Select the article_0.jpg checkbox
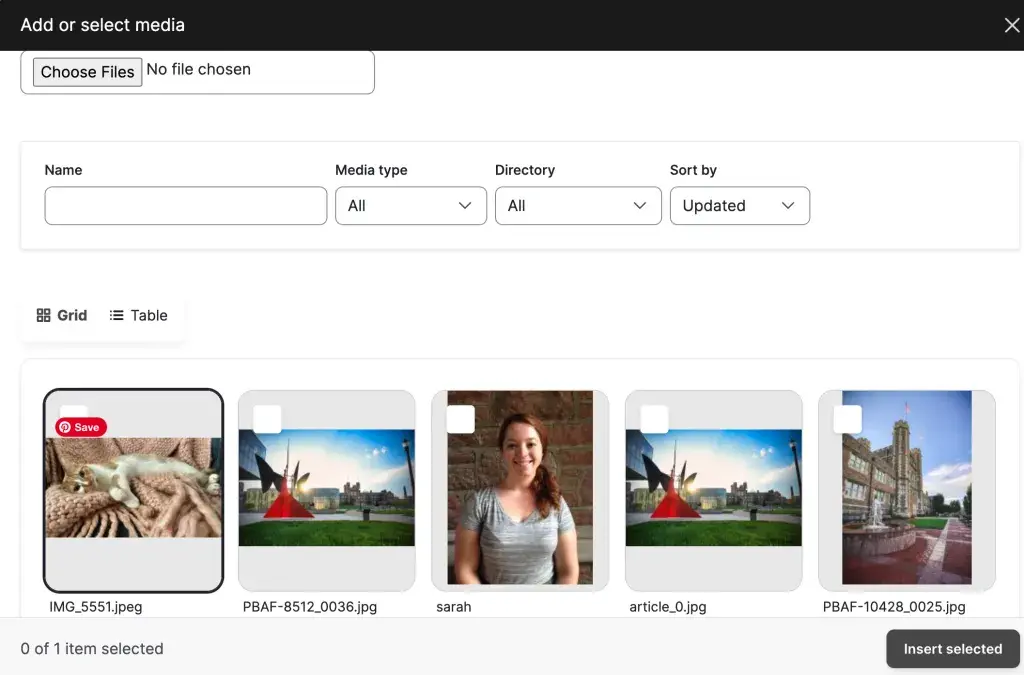 tap(654, 419)
